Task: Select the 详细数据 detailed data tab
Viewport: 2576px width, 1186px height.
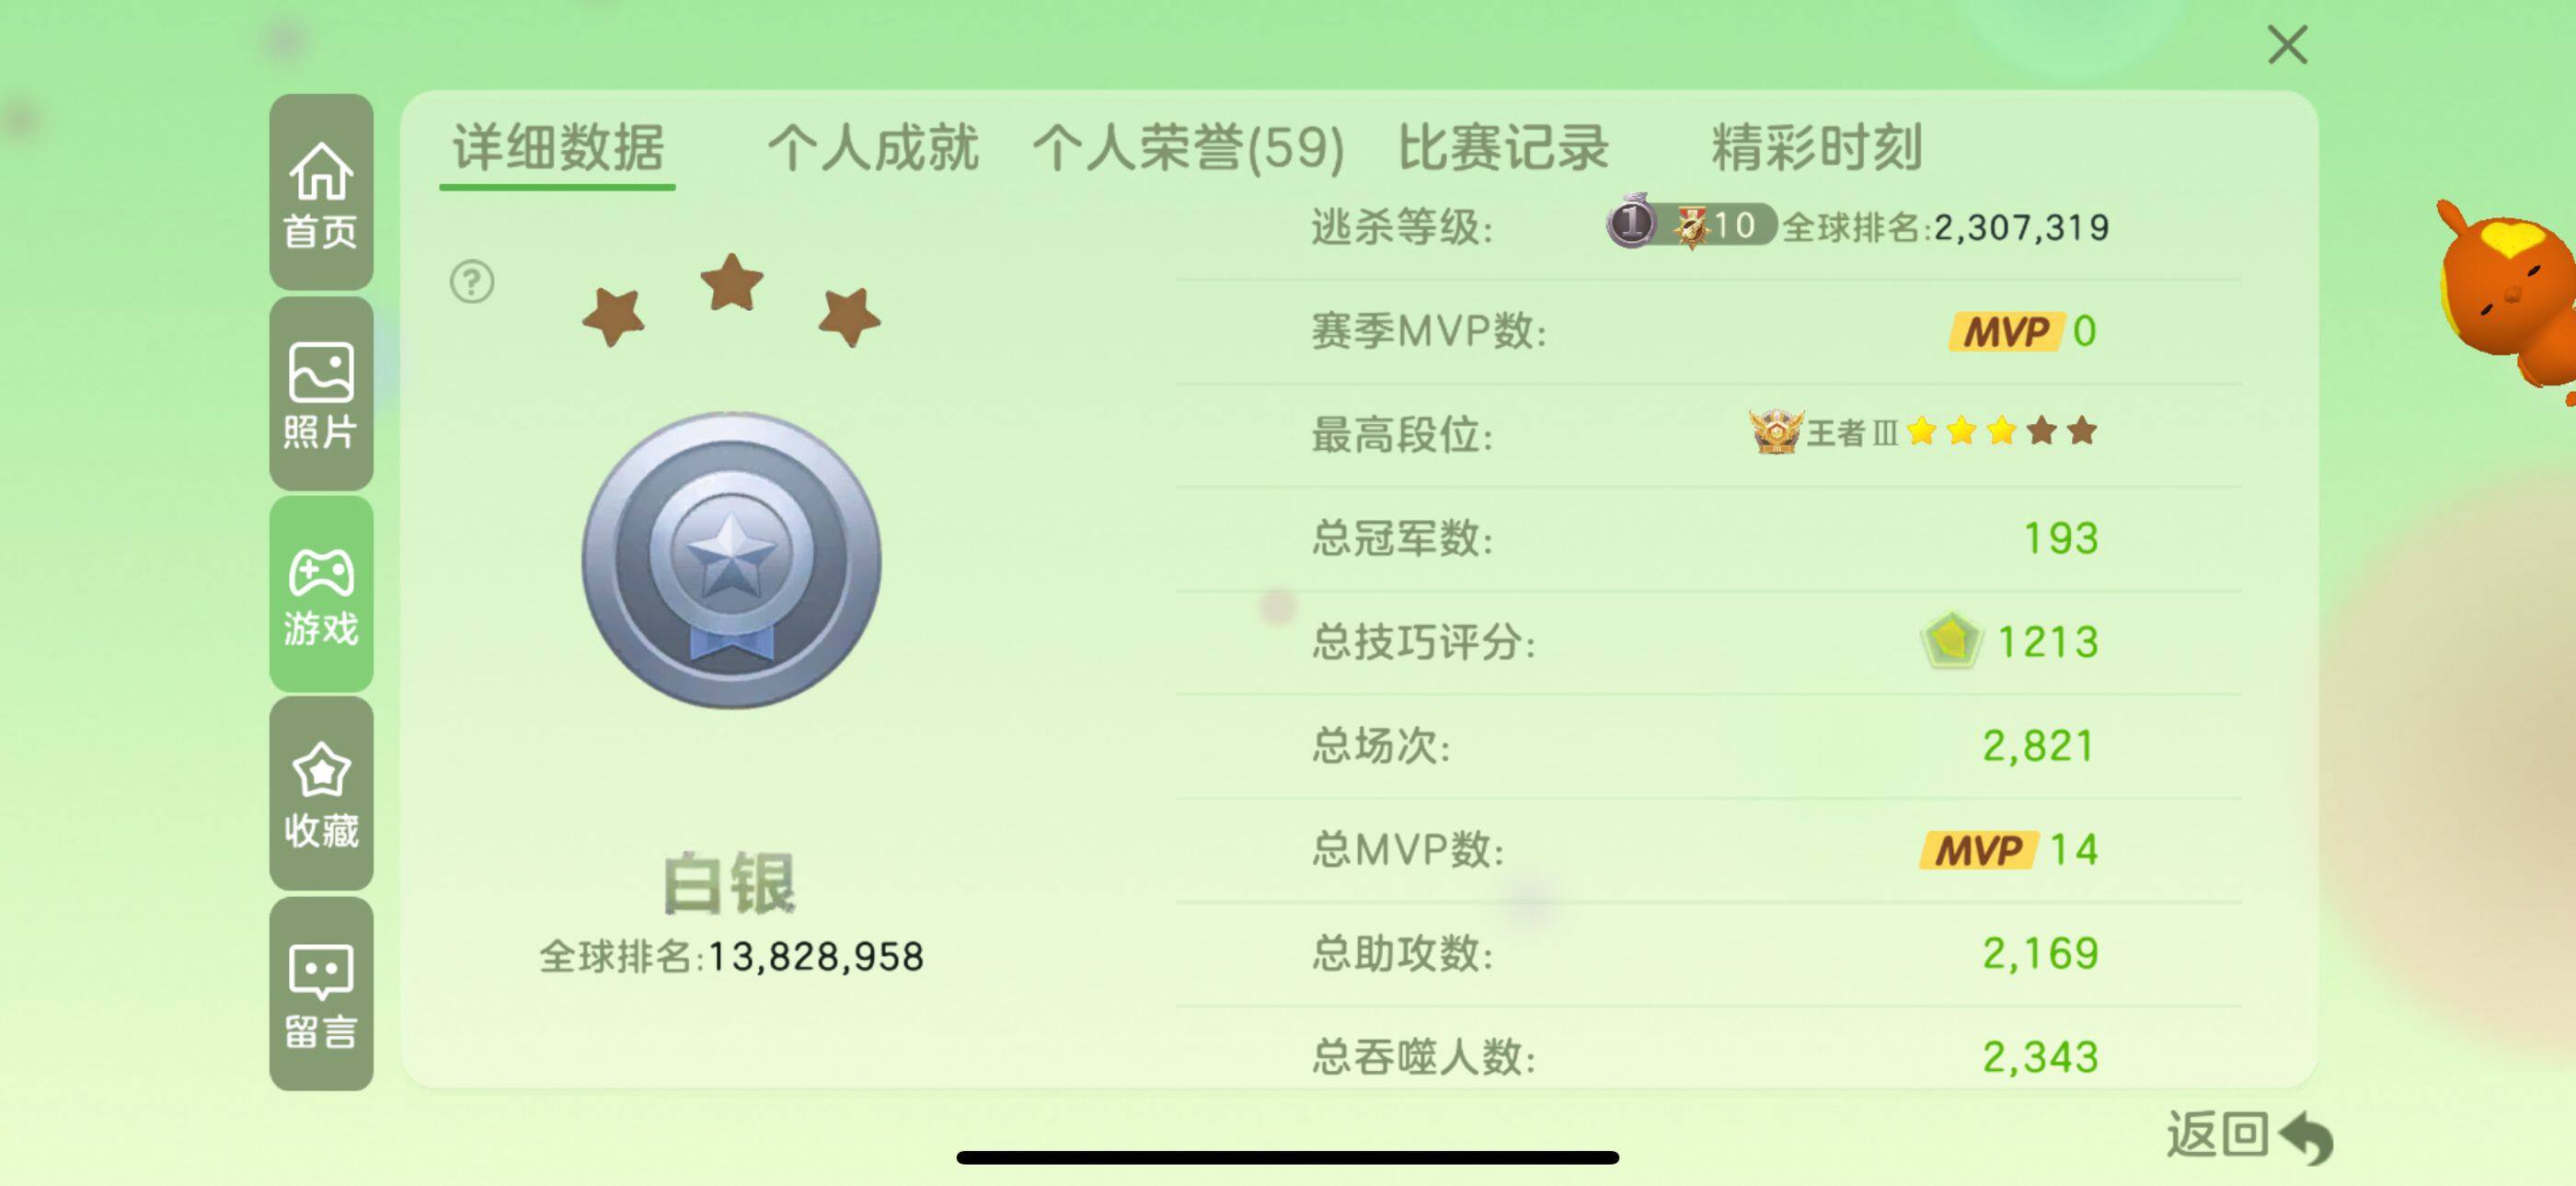Action: click(x=558, y=150)
